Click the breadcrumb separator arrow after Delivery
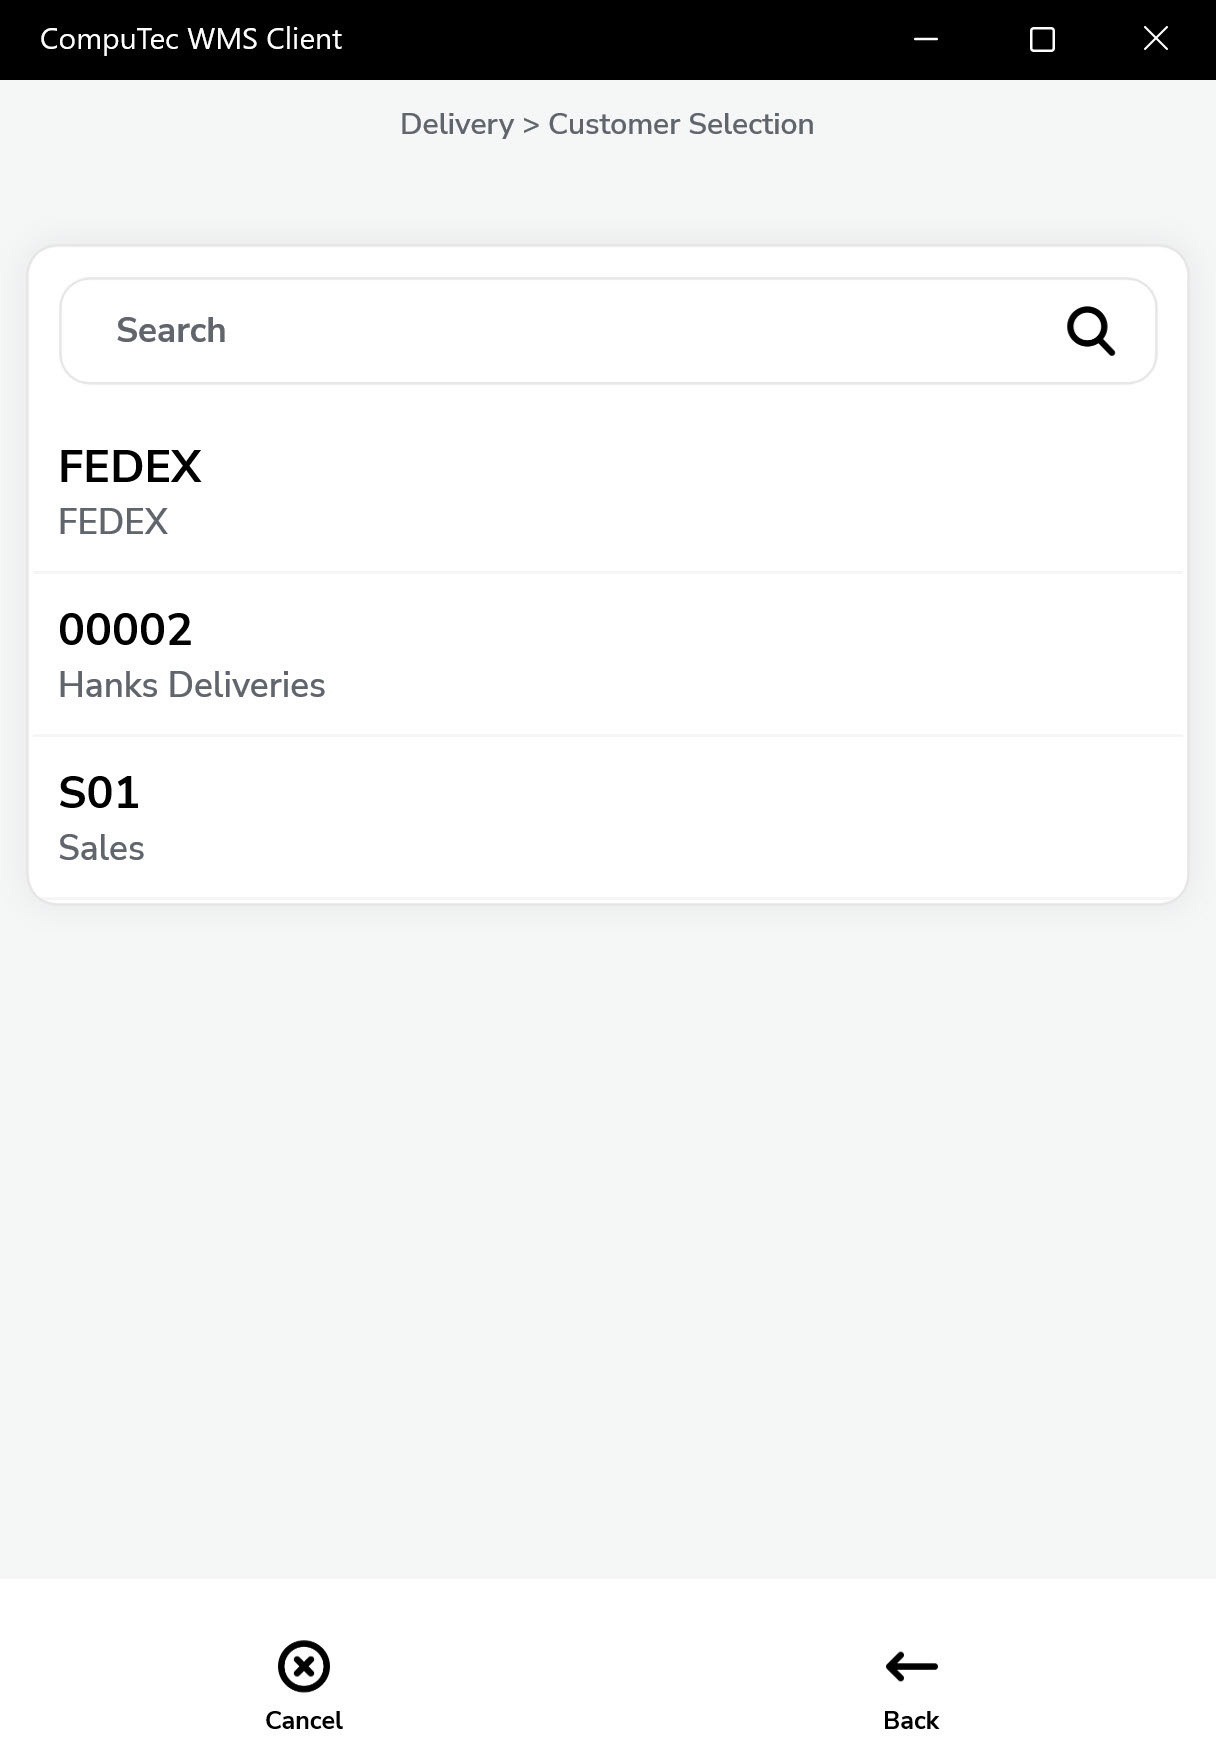This screenshot has width=1216, height=1754. tap(531, 125)
